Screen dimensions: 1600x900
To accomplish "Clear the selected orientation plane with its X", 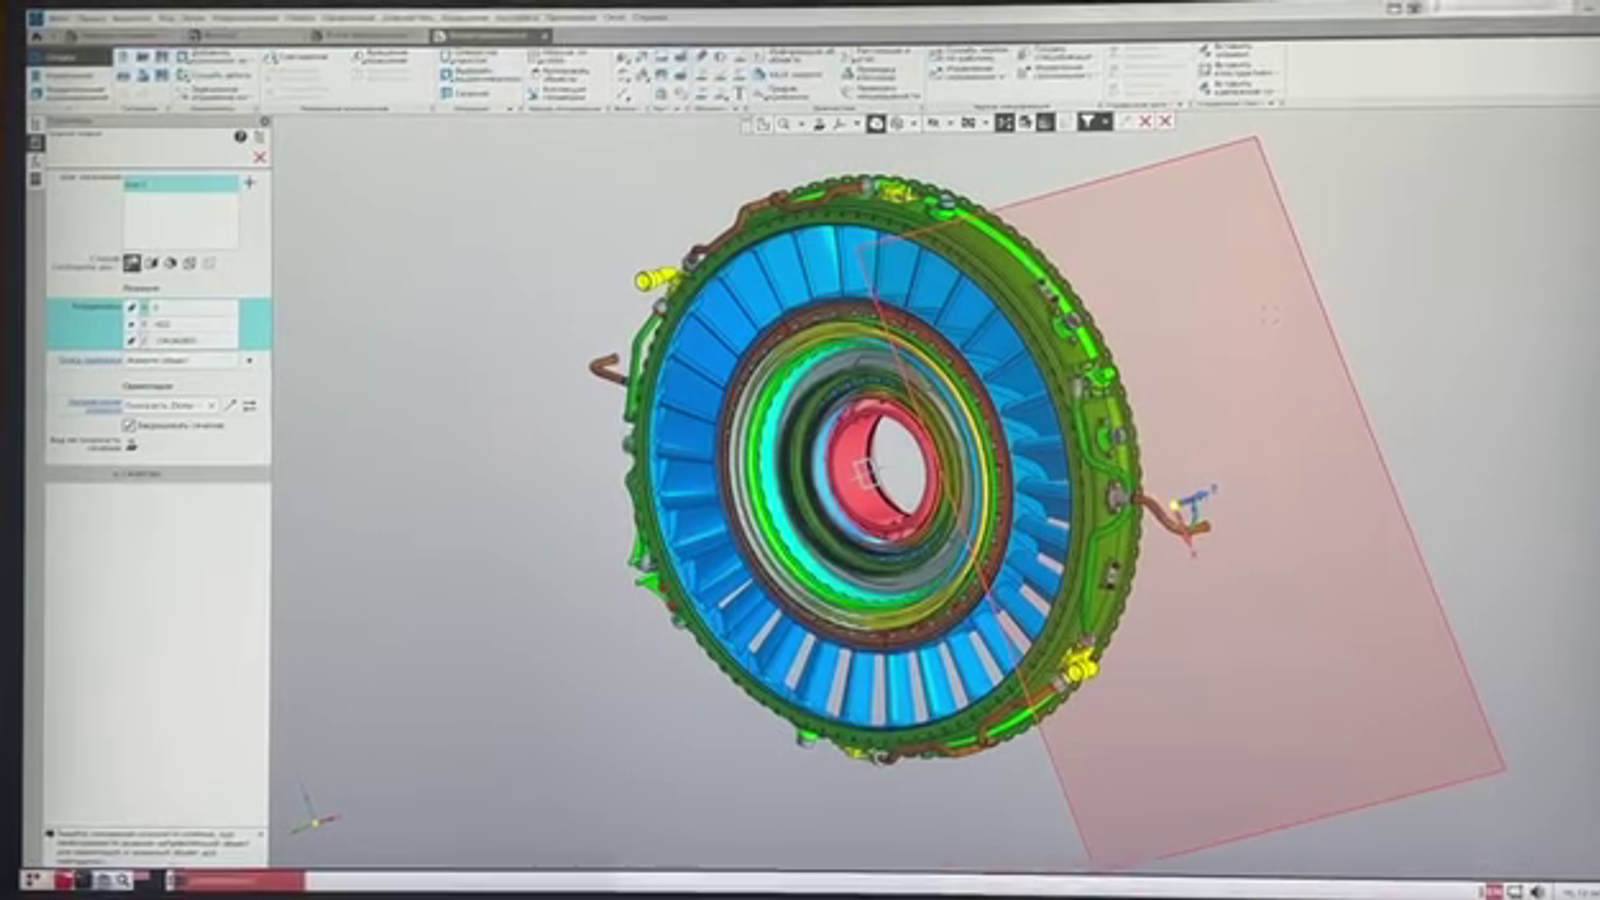I will 210,405.
